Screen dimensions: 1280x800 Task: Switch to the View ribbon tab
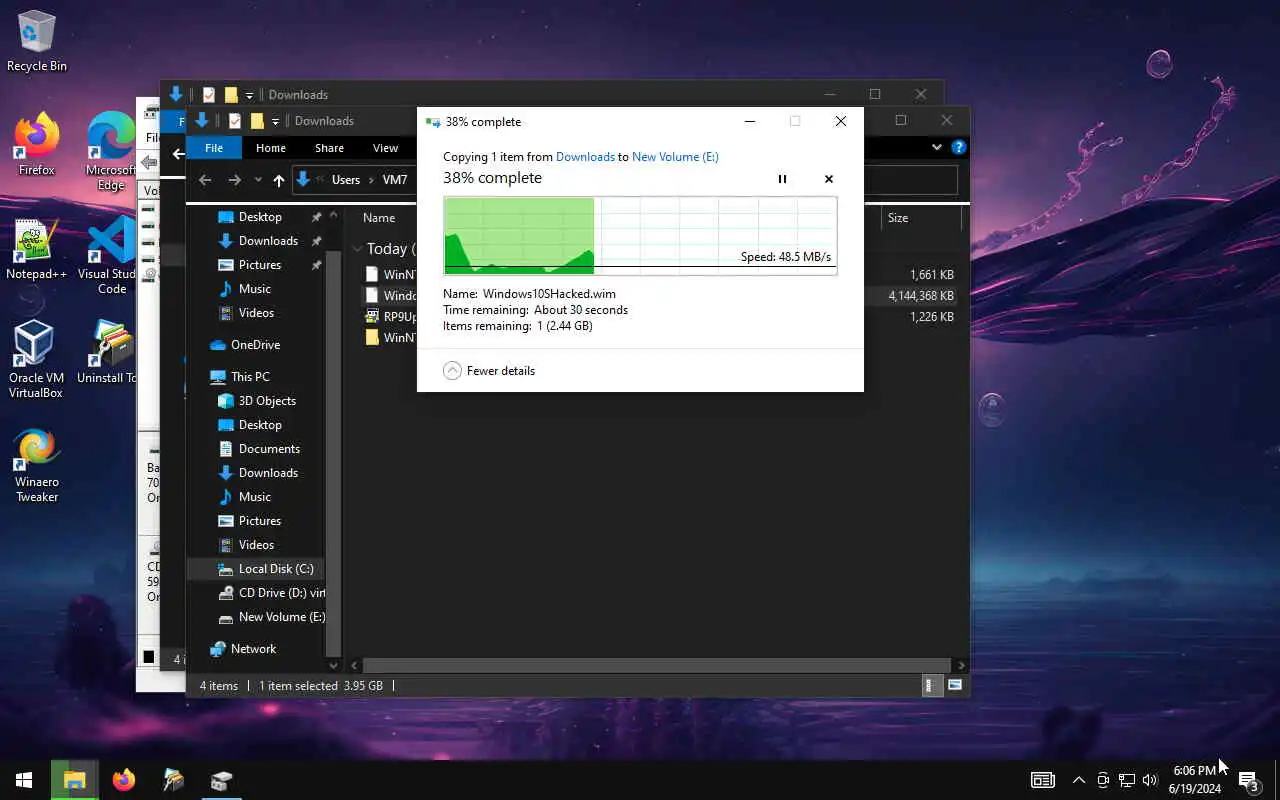pyautogui.click(x=385, y=148)
